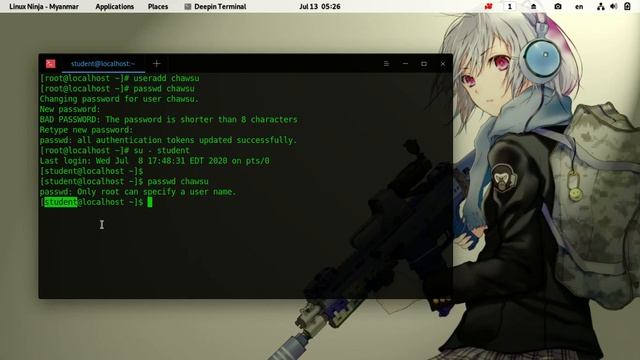This screenshot has width=640, height=360.
Task: Click the 'Last login' line
Action: click(155, 161)
